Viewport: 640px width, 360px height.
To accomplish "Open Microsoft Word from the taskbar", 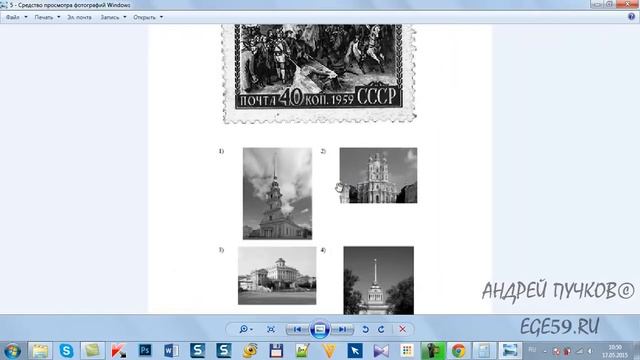I will (171, 351).
